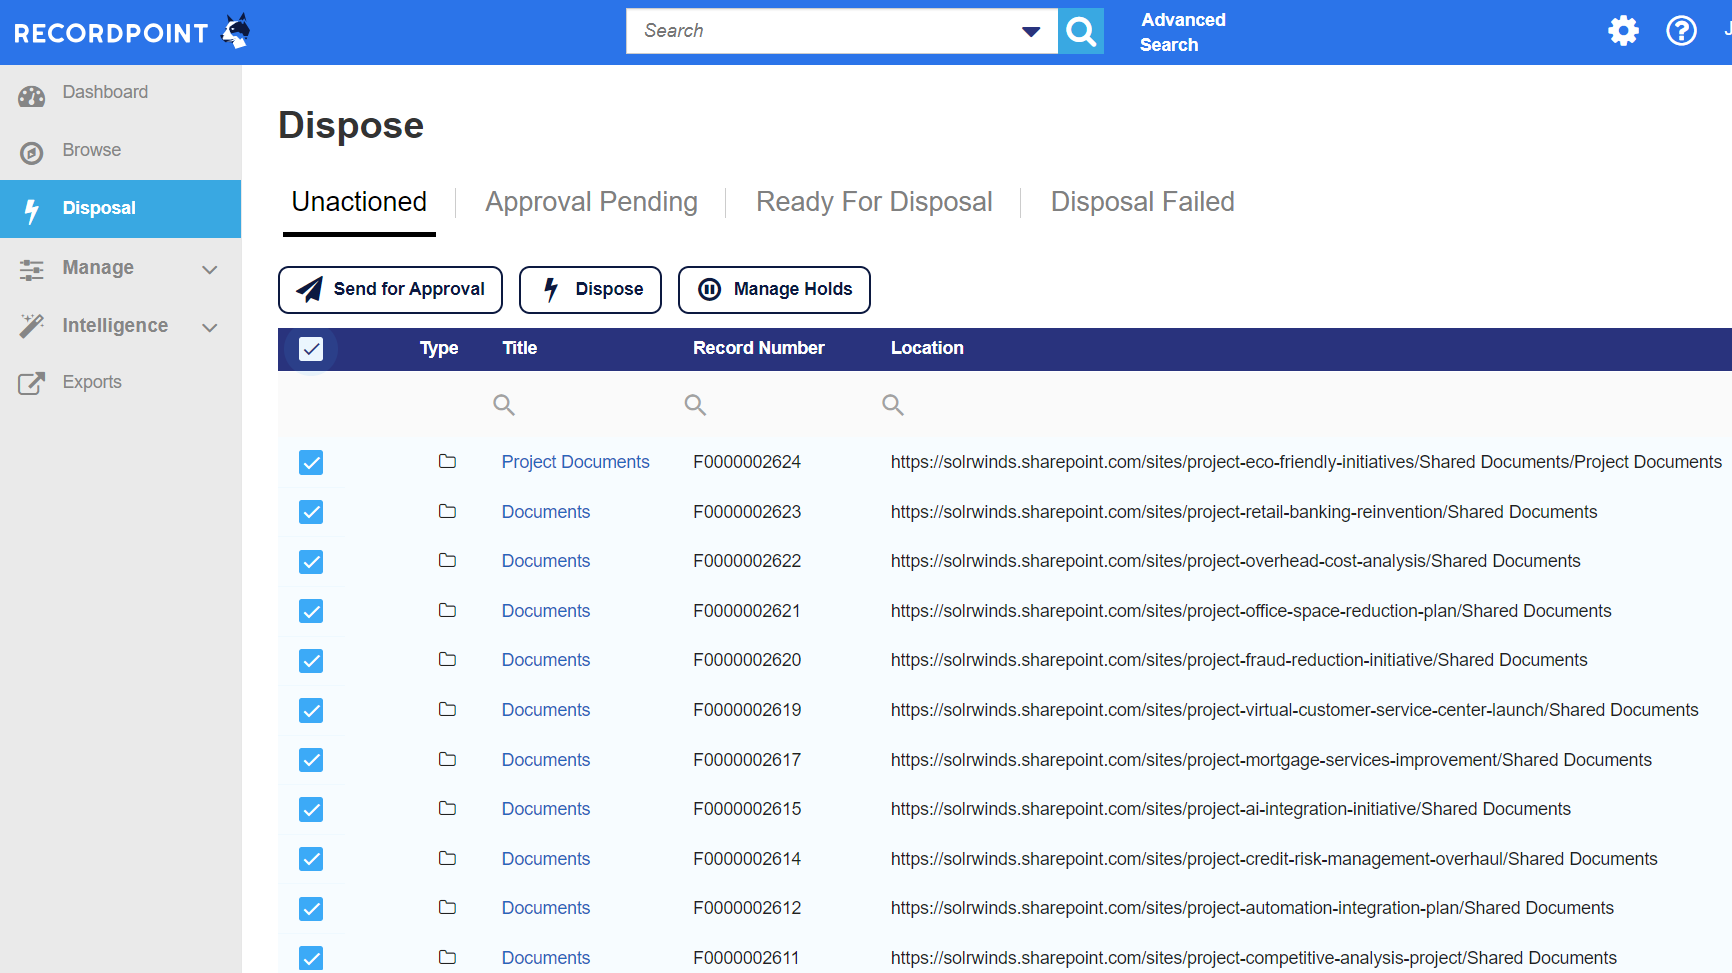The image size is (1732, 973).
Task: Uncheck the row for record F0000002620
Action: [x=311, y=661]
